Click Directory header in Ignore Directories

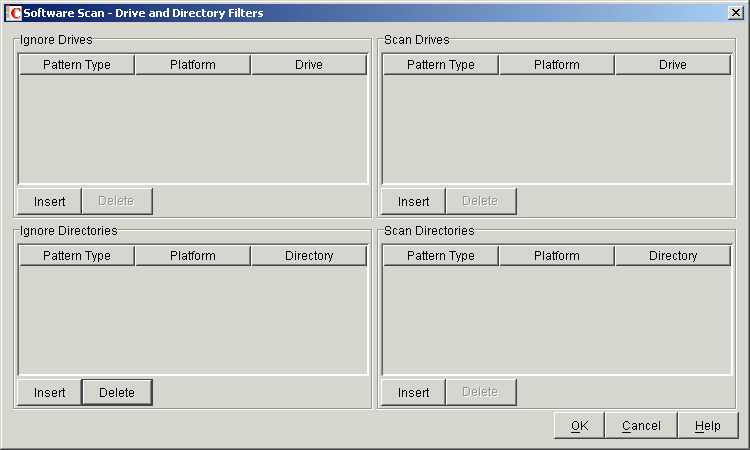pyautogui.click(x=309, y=255)
